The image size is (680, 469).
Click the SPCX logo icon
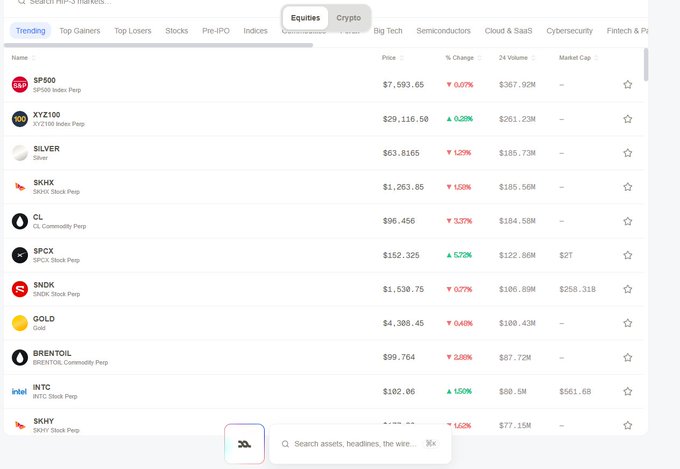20,255
